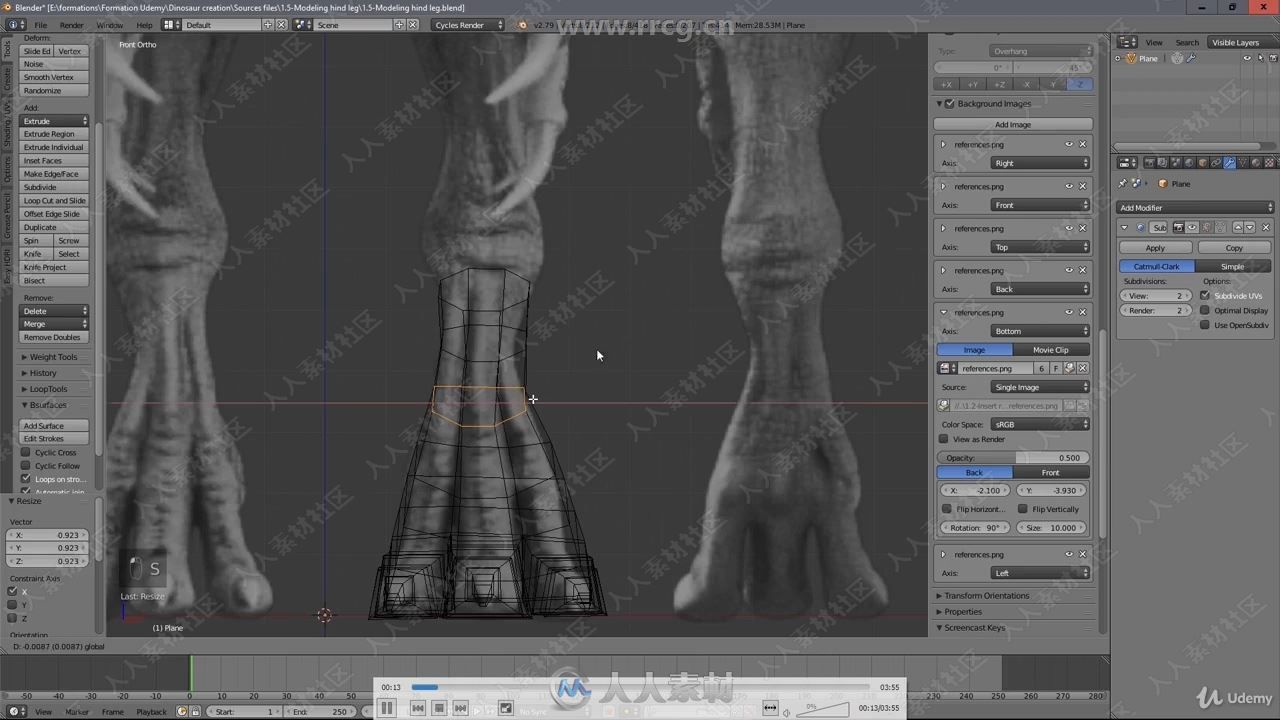Open Color Space sRGB dropdown
Viewport: 1280px width, 720px height.
coord(1040,424)
